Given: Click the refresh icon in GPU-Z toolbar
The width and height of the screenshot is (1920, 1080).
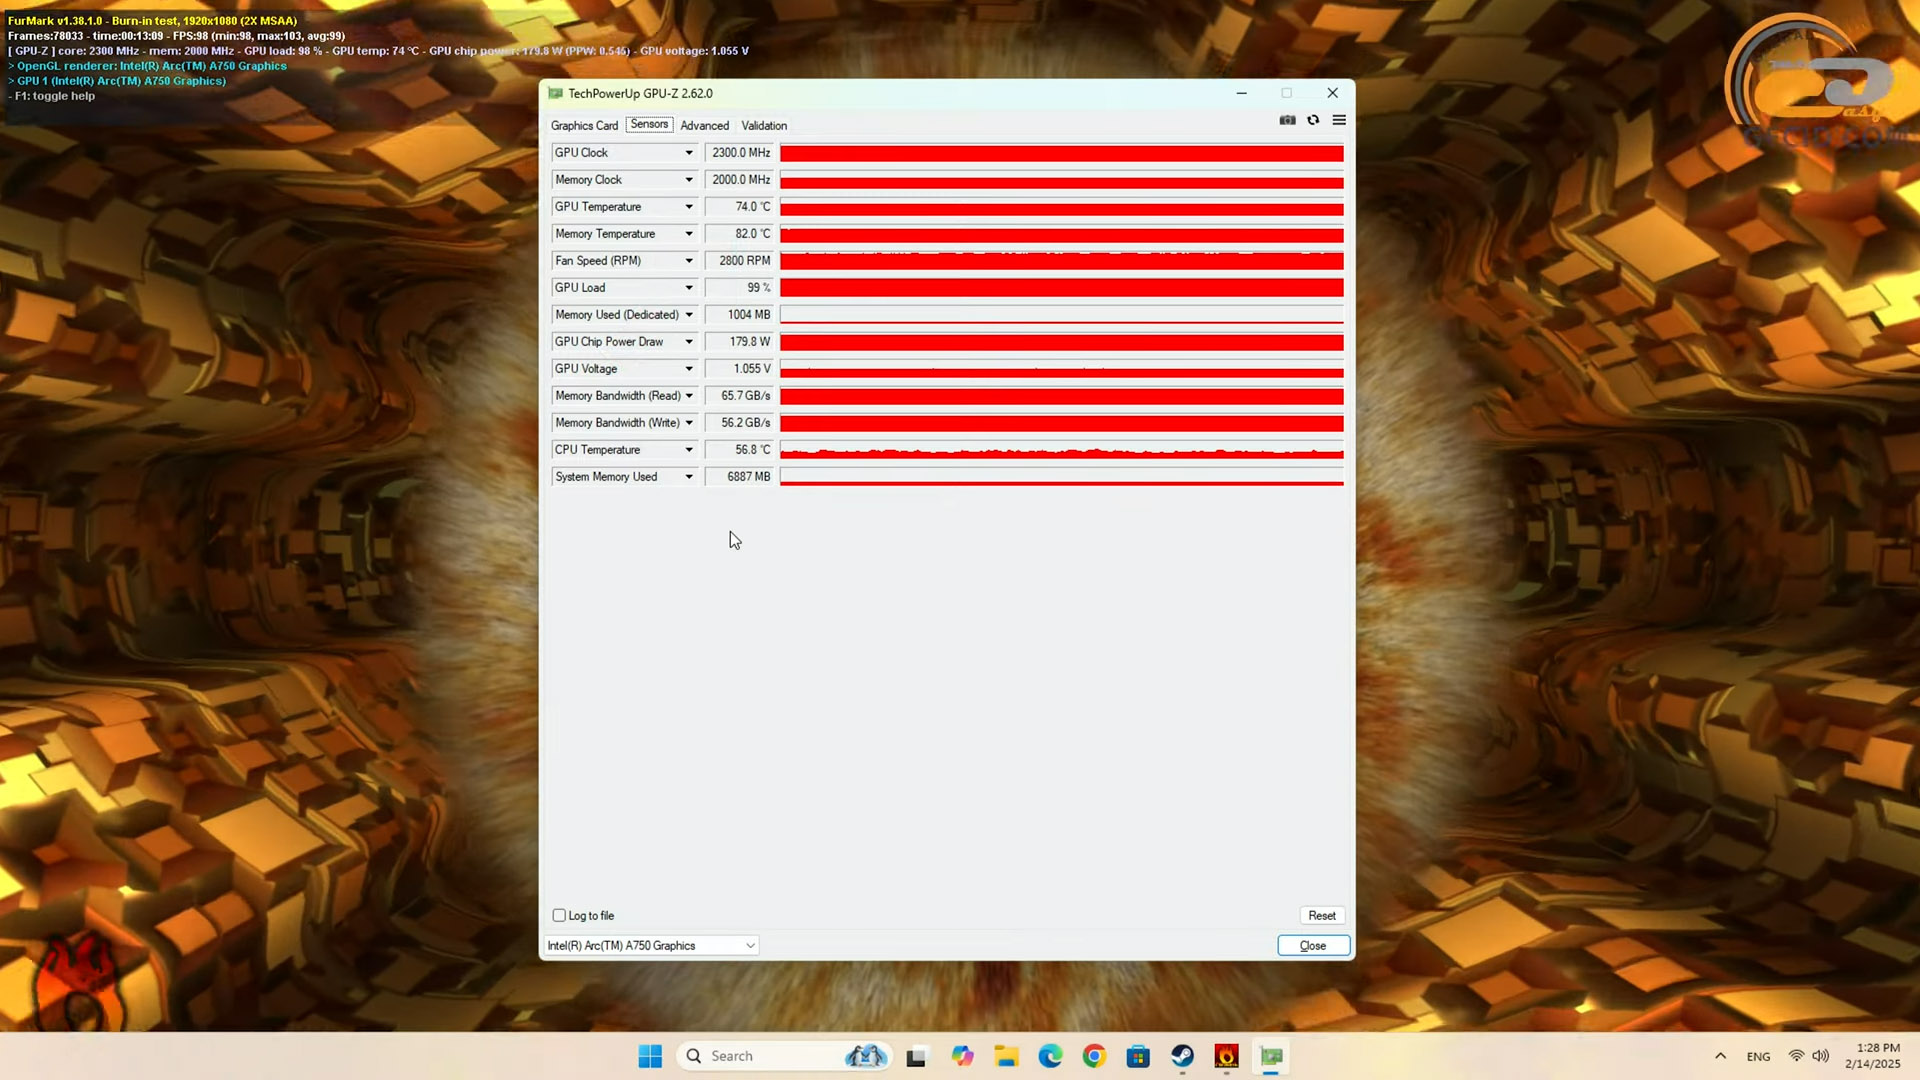Looking at the screenshot, I should [1313, 120].
